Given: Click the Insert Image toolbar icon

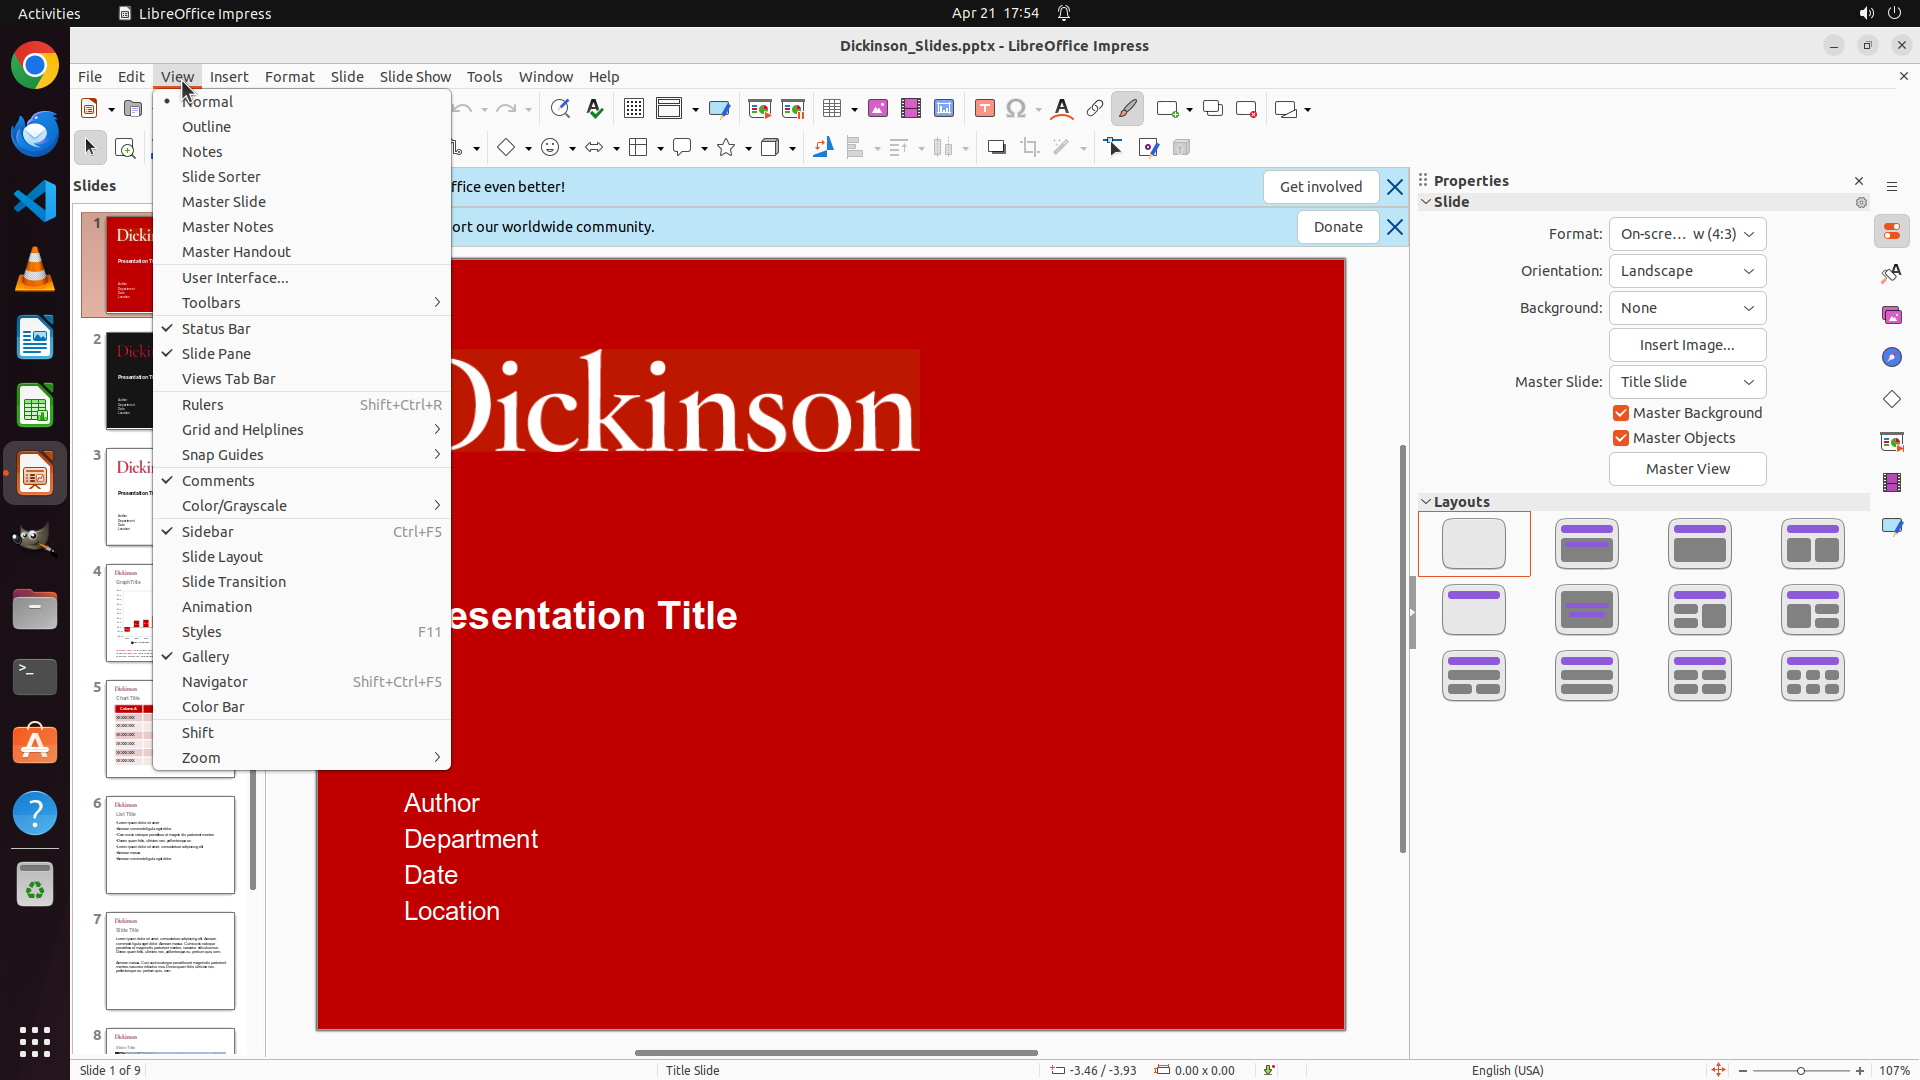Looking at the screenshot, I should tap(878, 109).
